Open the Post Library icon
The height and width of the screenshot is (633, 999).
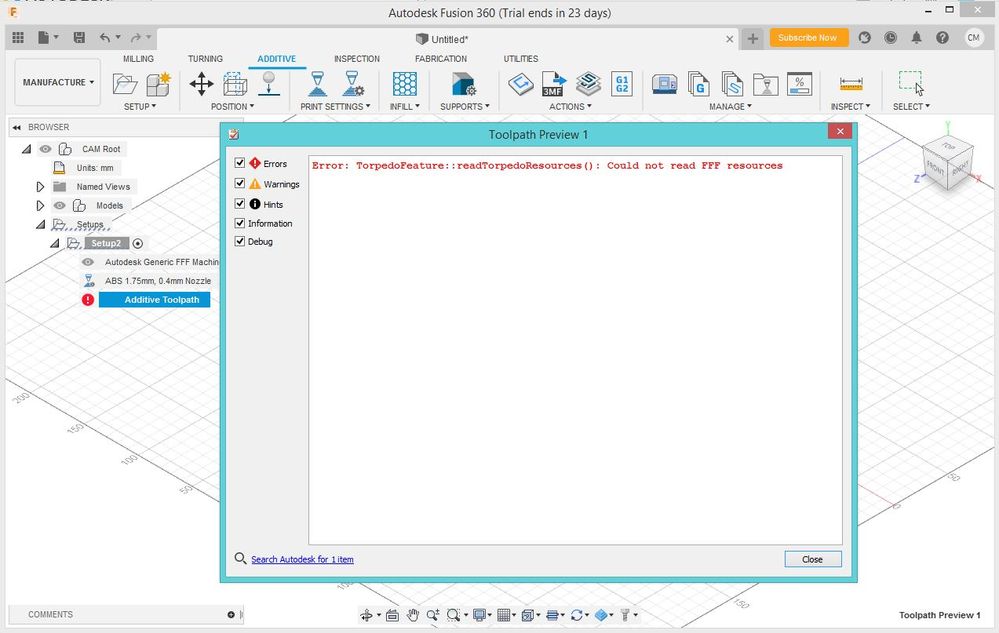698,83
